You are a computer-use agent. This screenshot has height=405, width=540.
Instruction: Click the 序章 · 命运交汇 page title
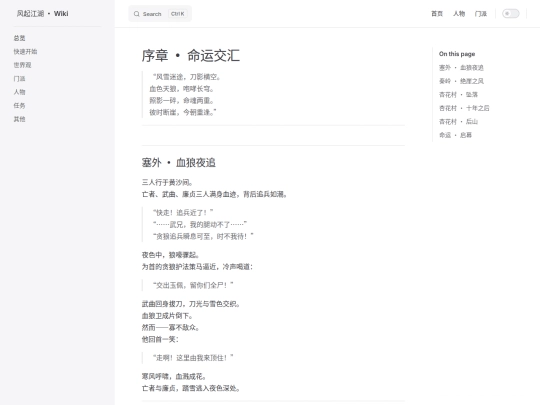[x=190, y=56]
